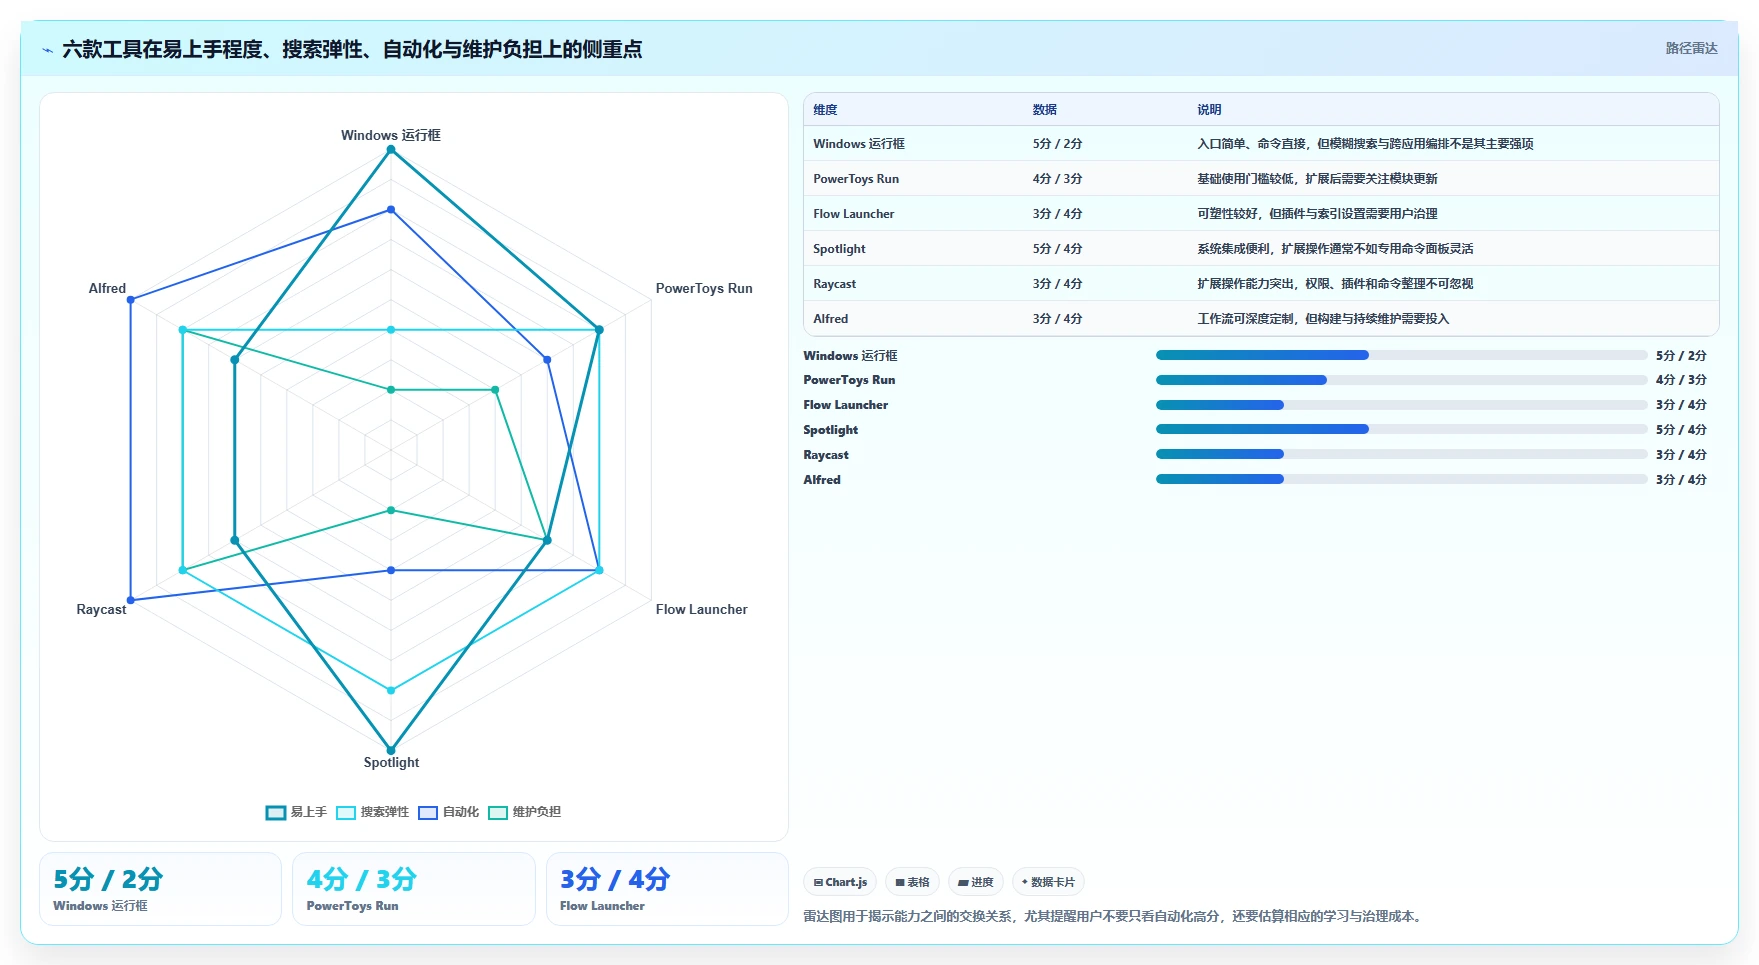Click the top radar data point on Windows 运行框 axis
This screenshot has width=1759, height=965.
point(391,150)
